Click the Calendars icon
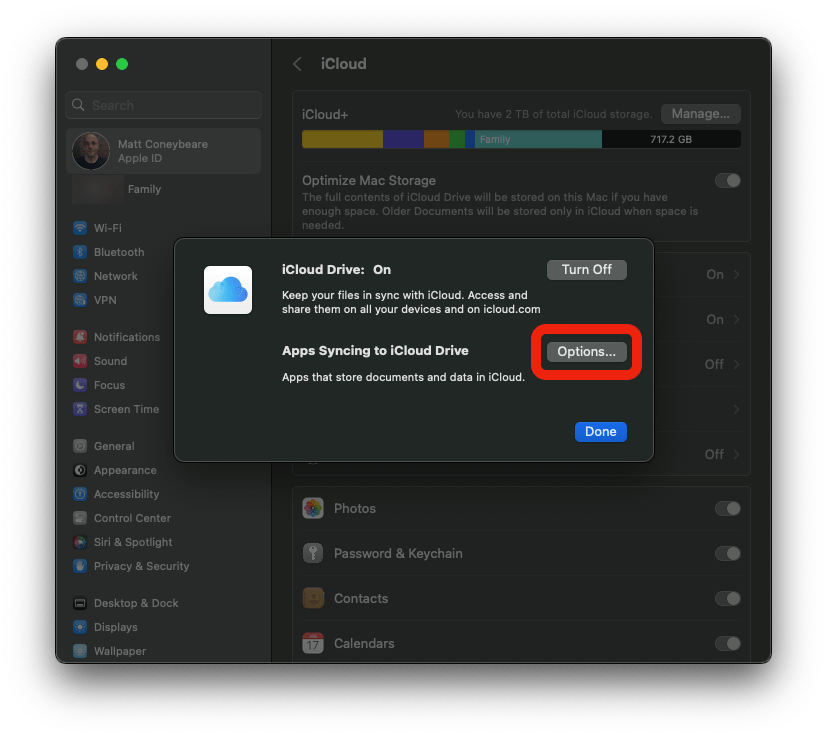Screen dimensions: 827x737 (313, 643)
